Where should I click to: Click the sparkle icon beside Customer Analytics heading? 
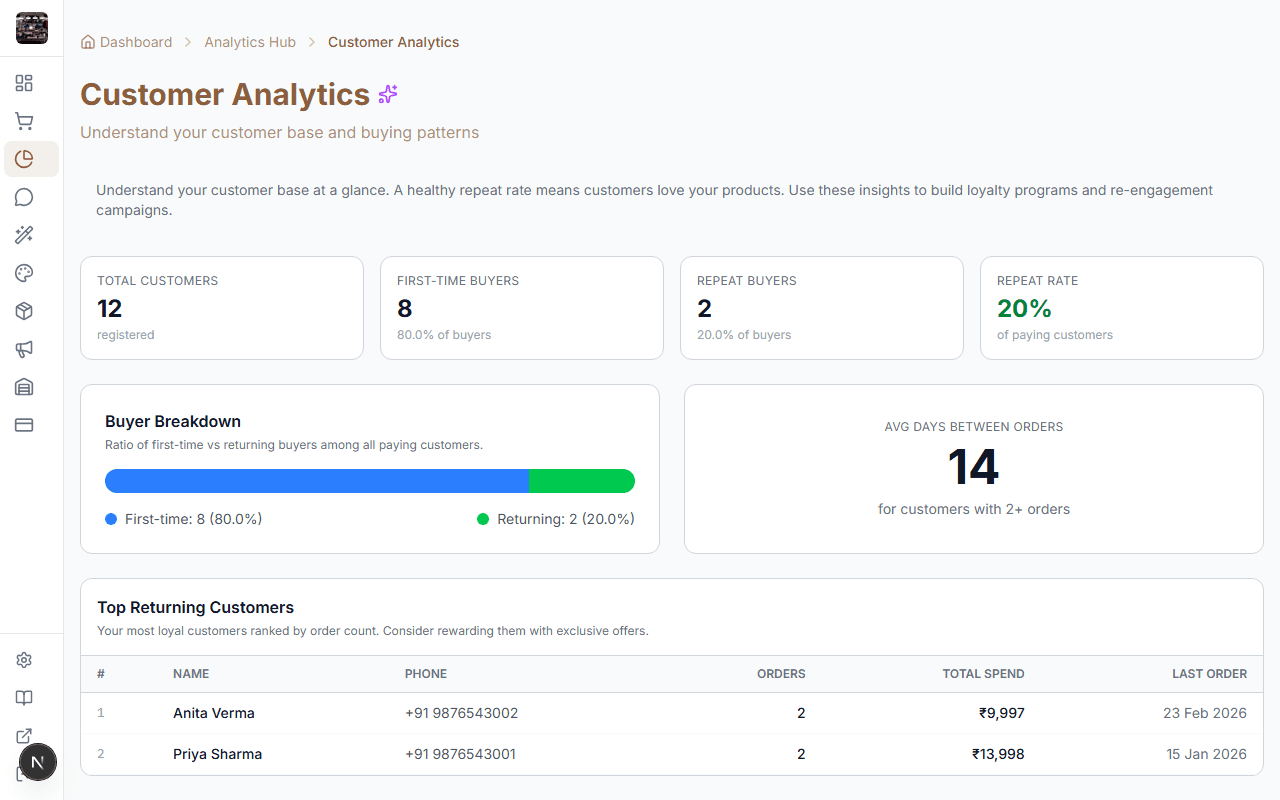[388, 94]
